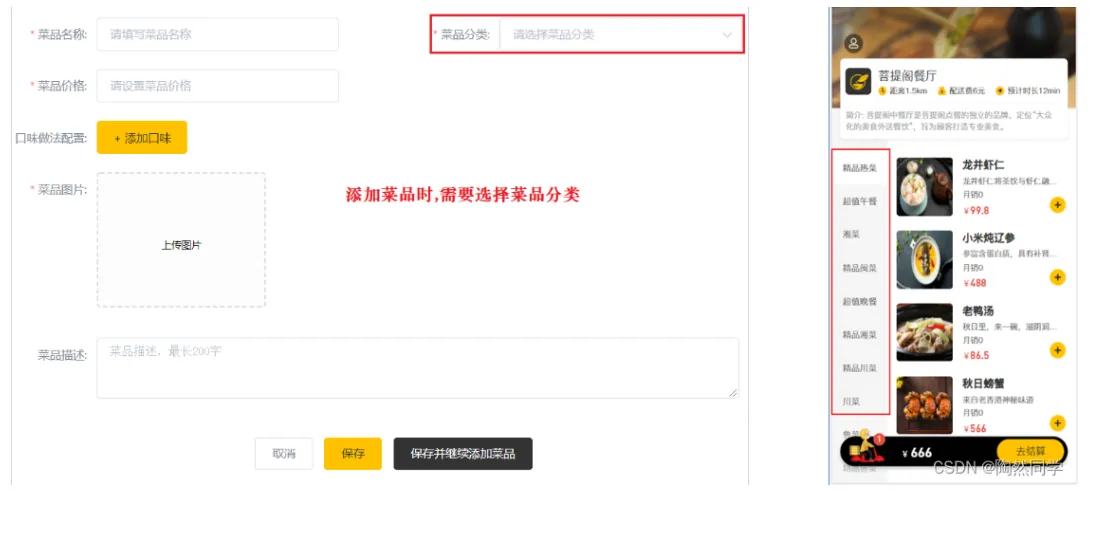The height and width of the screenshot is (536, 1095).
Task: Click the user profile avatar icon
Action: [853, 43]
